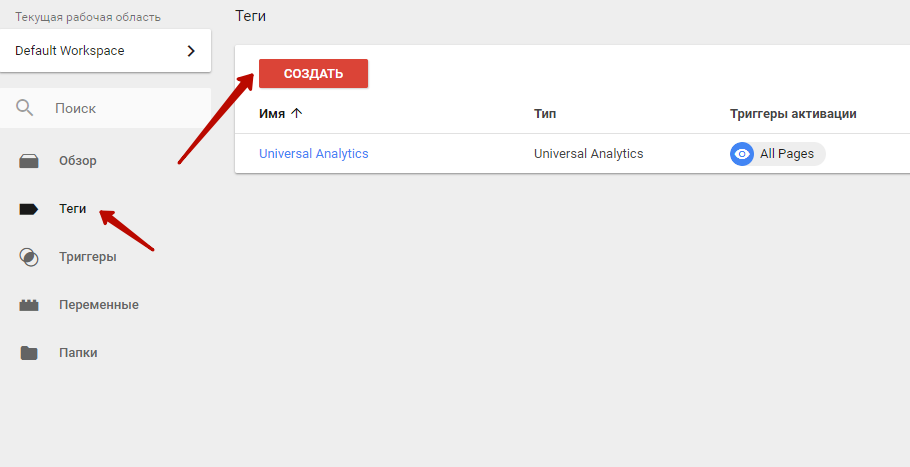Click the Folders (Папки) folder icon

click(x=29, y=353)
